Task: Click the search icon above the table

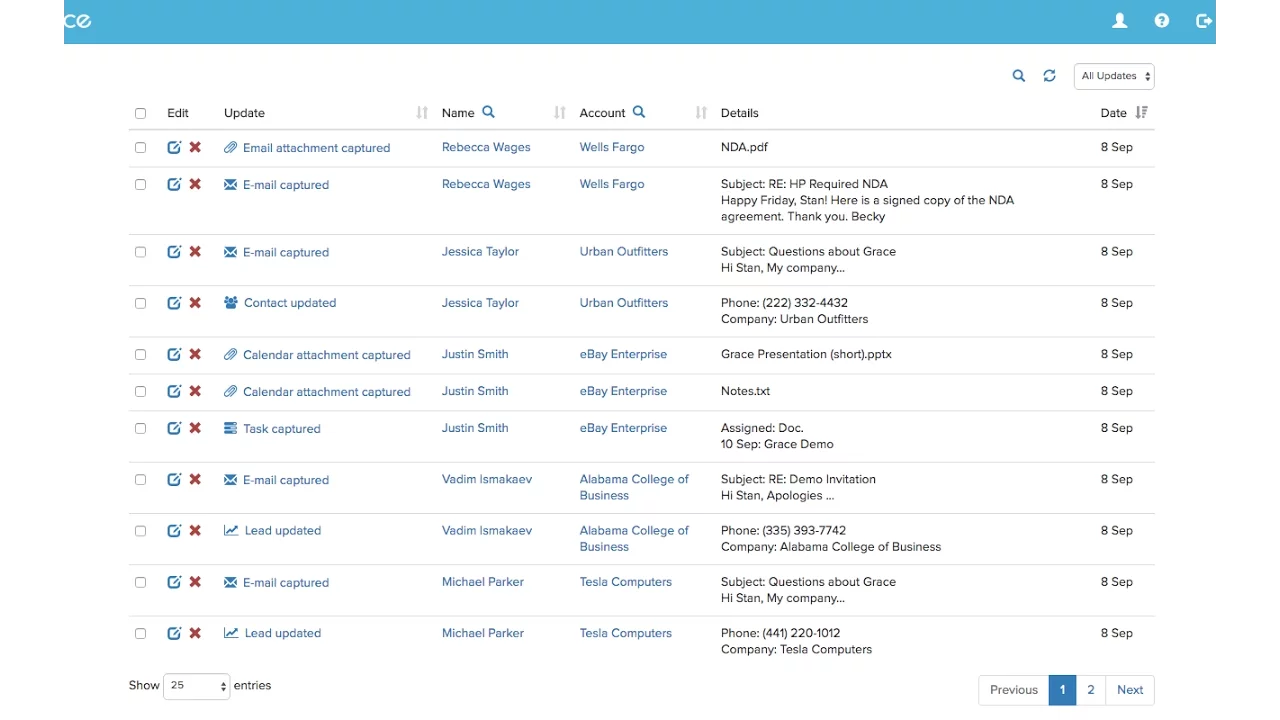Action: pos(1018,76)
